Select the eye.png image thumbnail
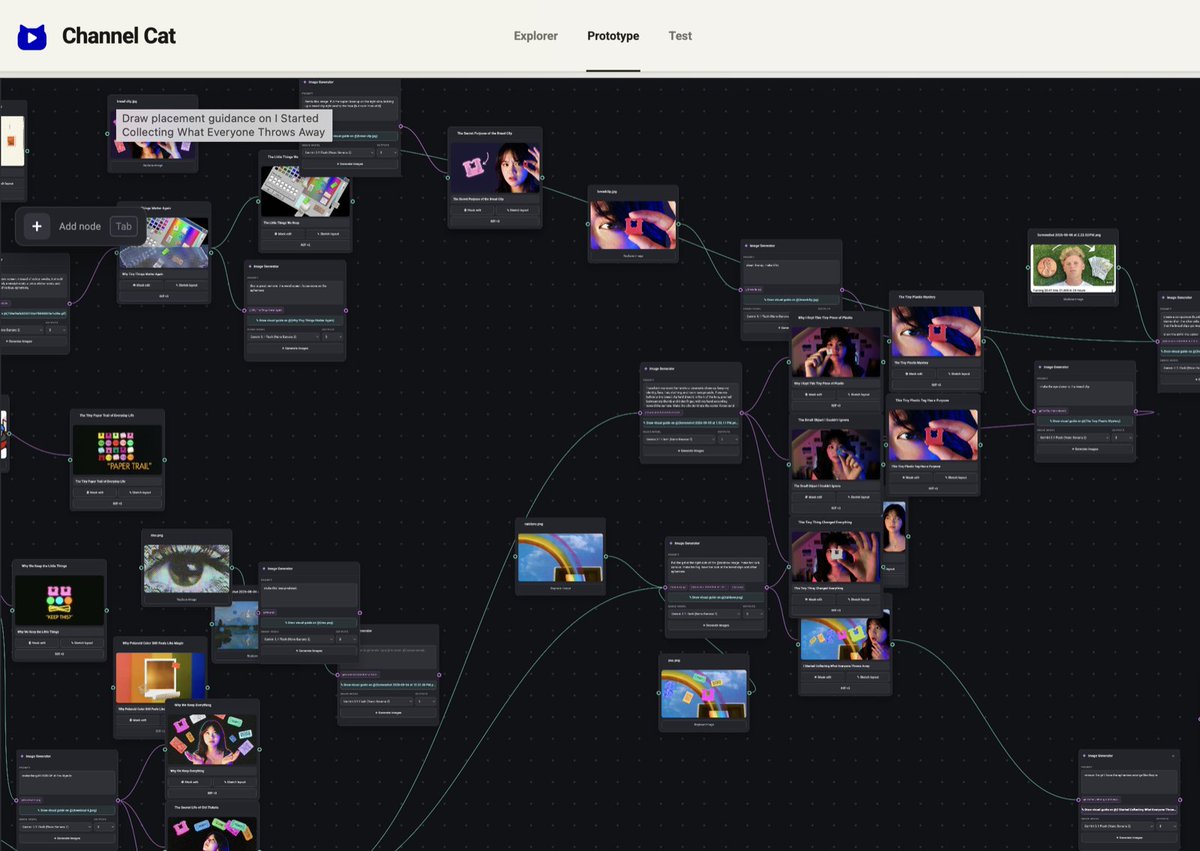1200x851 pixels. click(187, 569)
